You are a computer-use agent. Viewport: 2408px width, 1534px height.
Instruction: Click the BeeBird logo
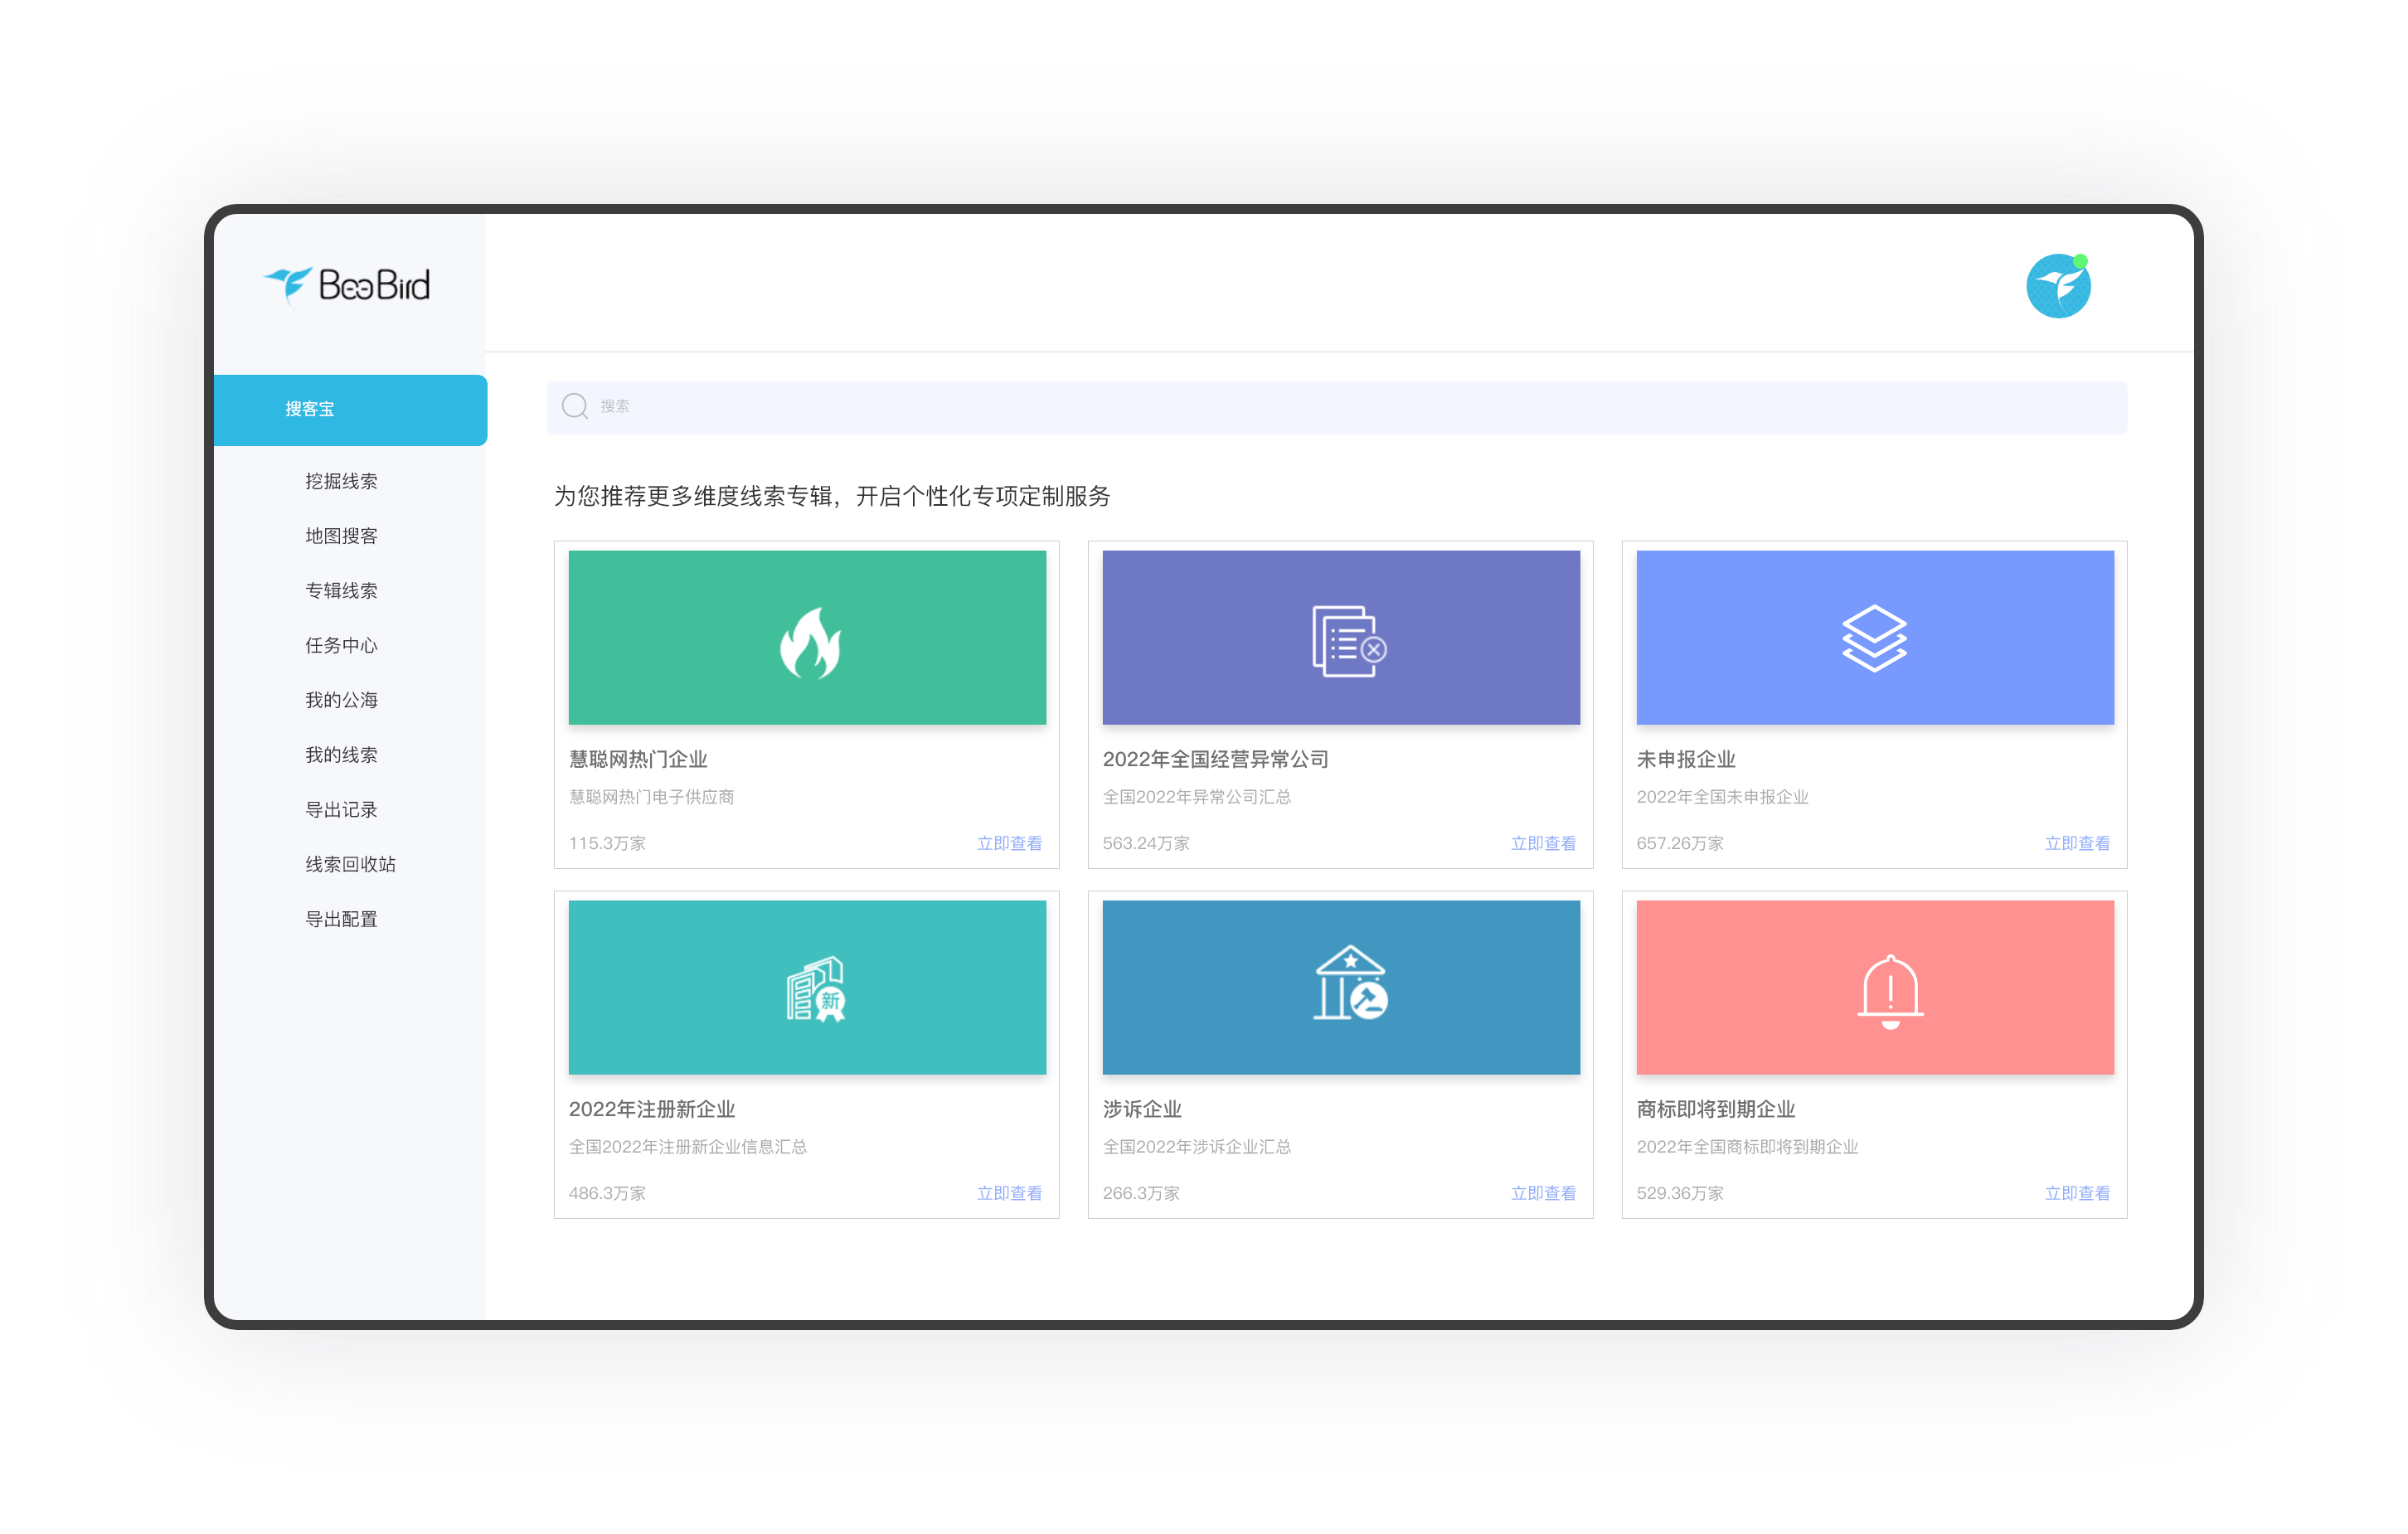[347, 286]
